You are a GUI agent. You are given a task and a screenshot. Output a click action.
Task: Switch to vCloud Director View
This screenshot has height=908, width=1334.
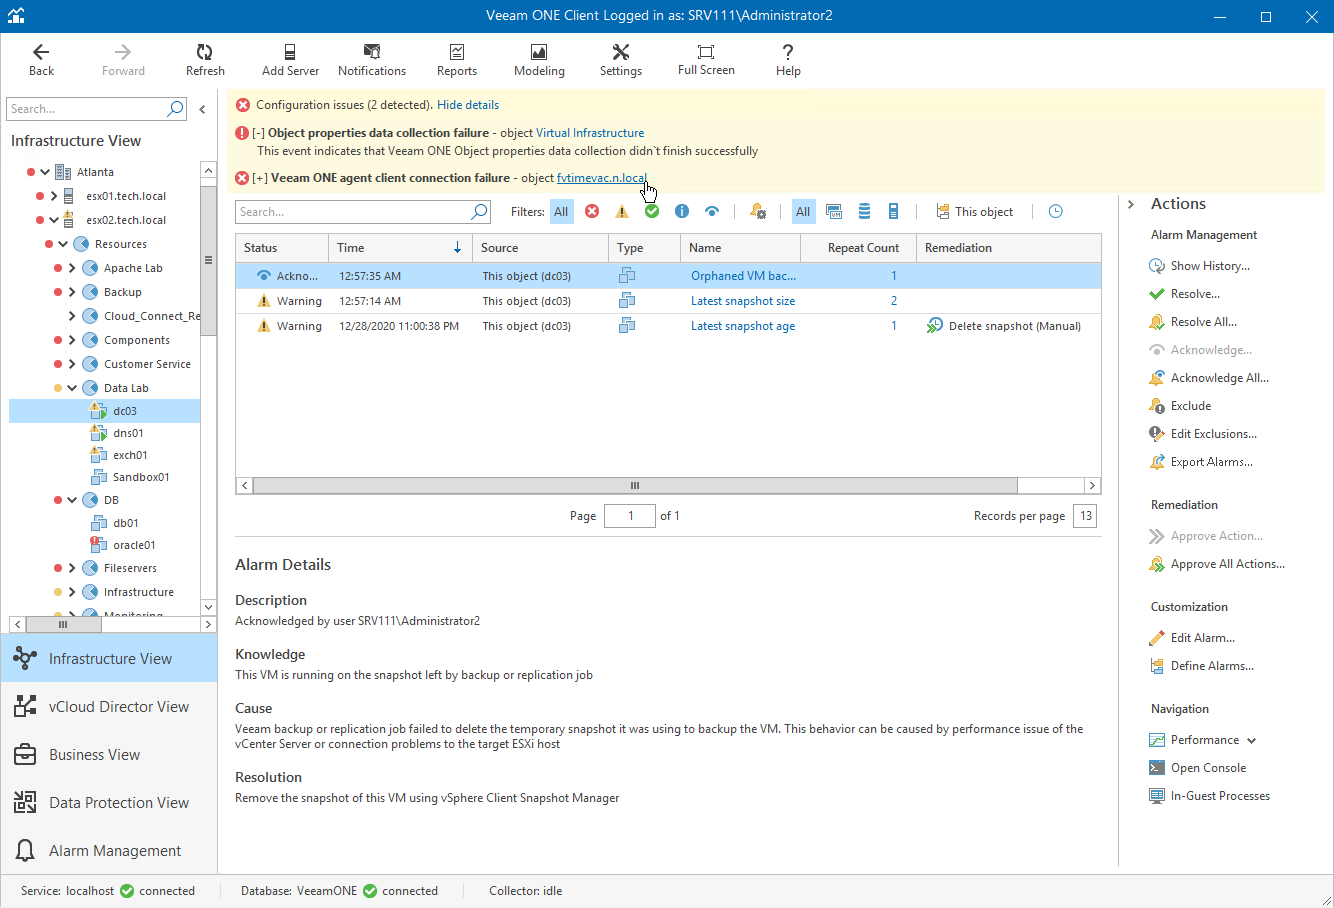(x=109, y=706)
